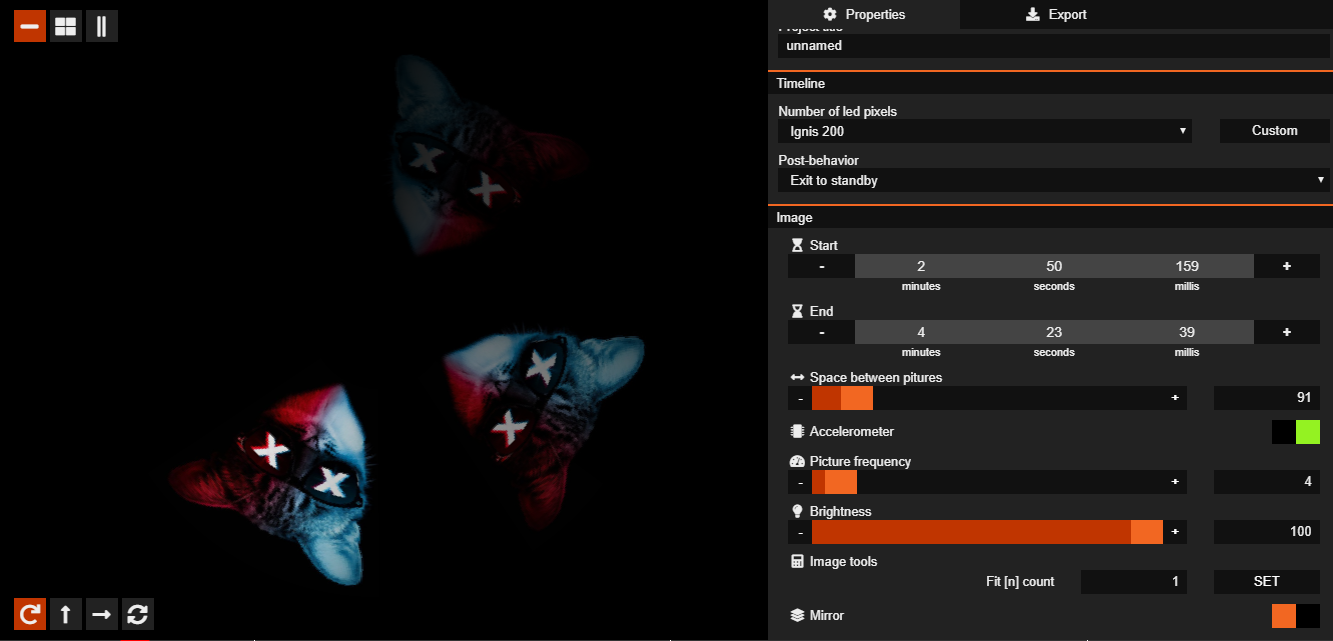Click the up arrow direction icon
The image size is (1333, 641).
[66, 614]
